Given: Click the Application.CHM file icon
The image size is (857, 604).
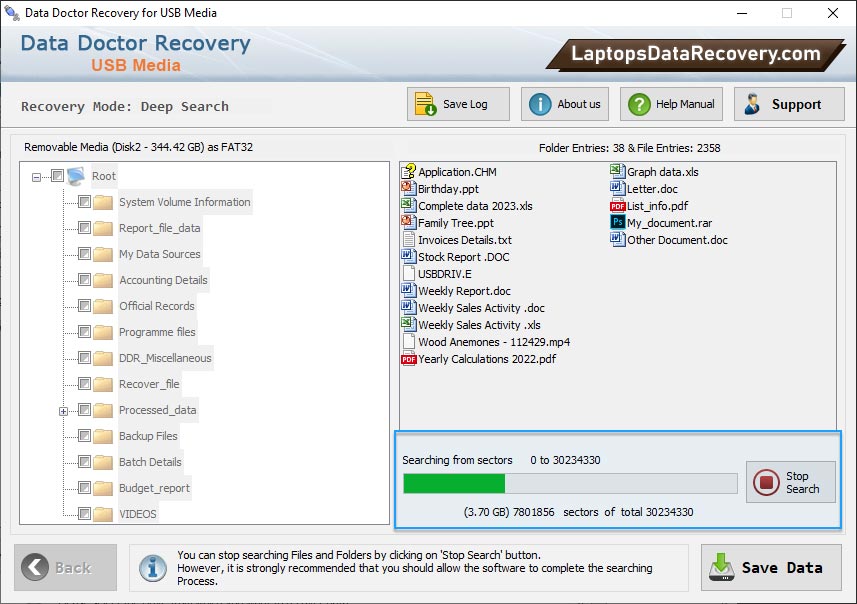Looking at the screenshot, I should [x=408, y=172].
